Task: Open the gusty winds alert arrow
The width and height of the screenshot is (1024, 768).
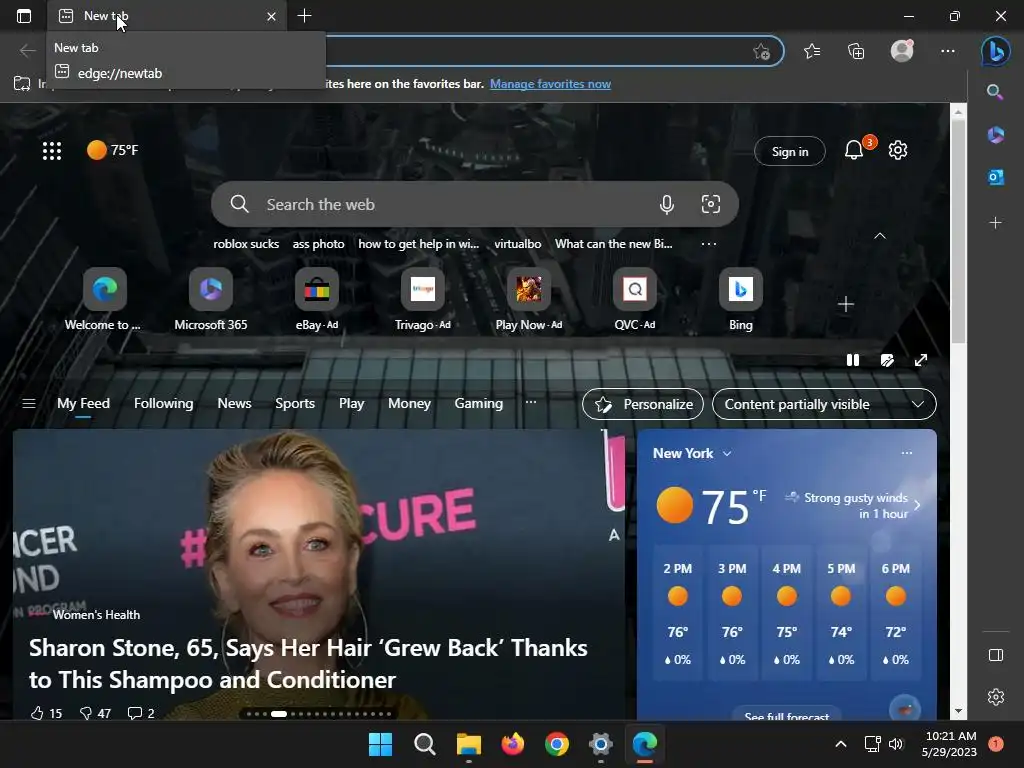Action: 917,505
